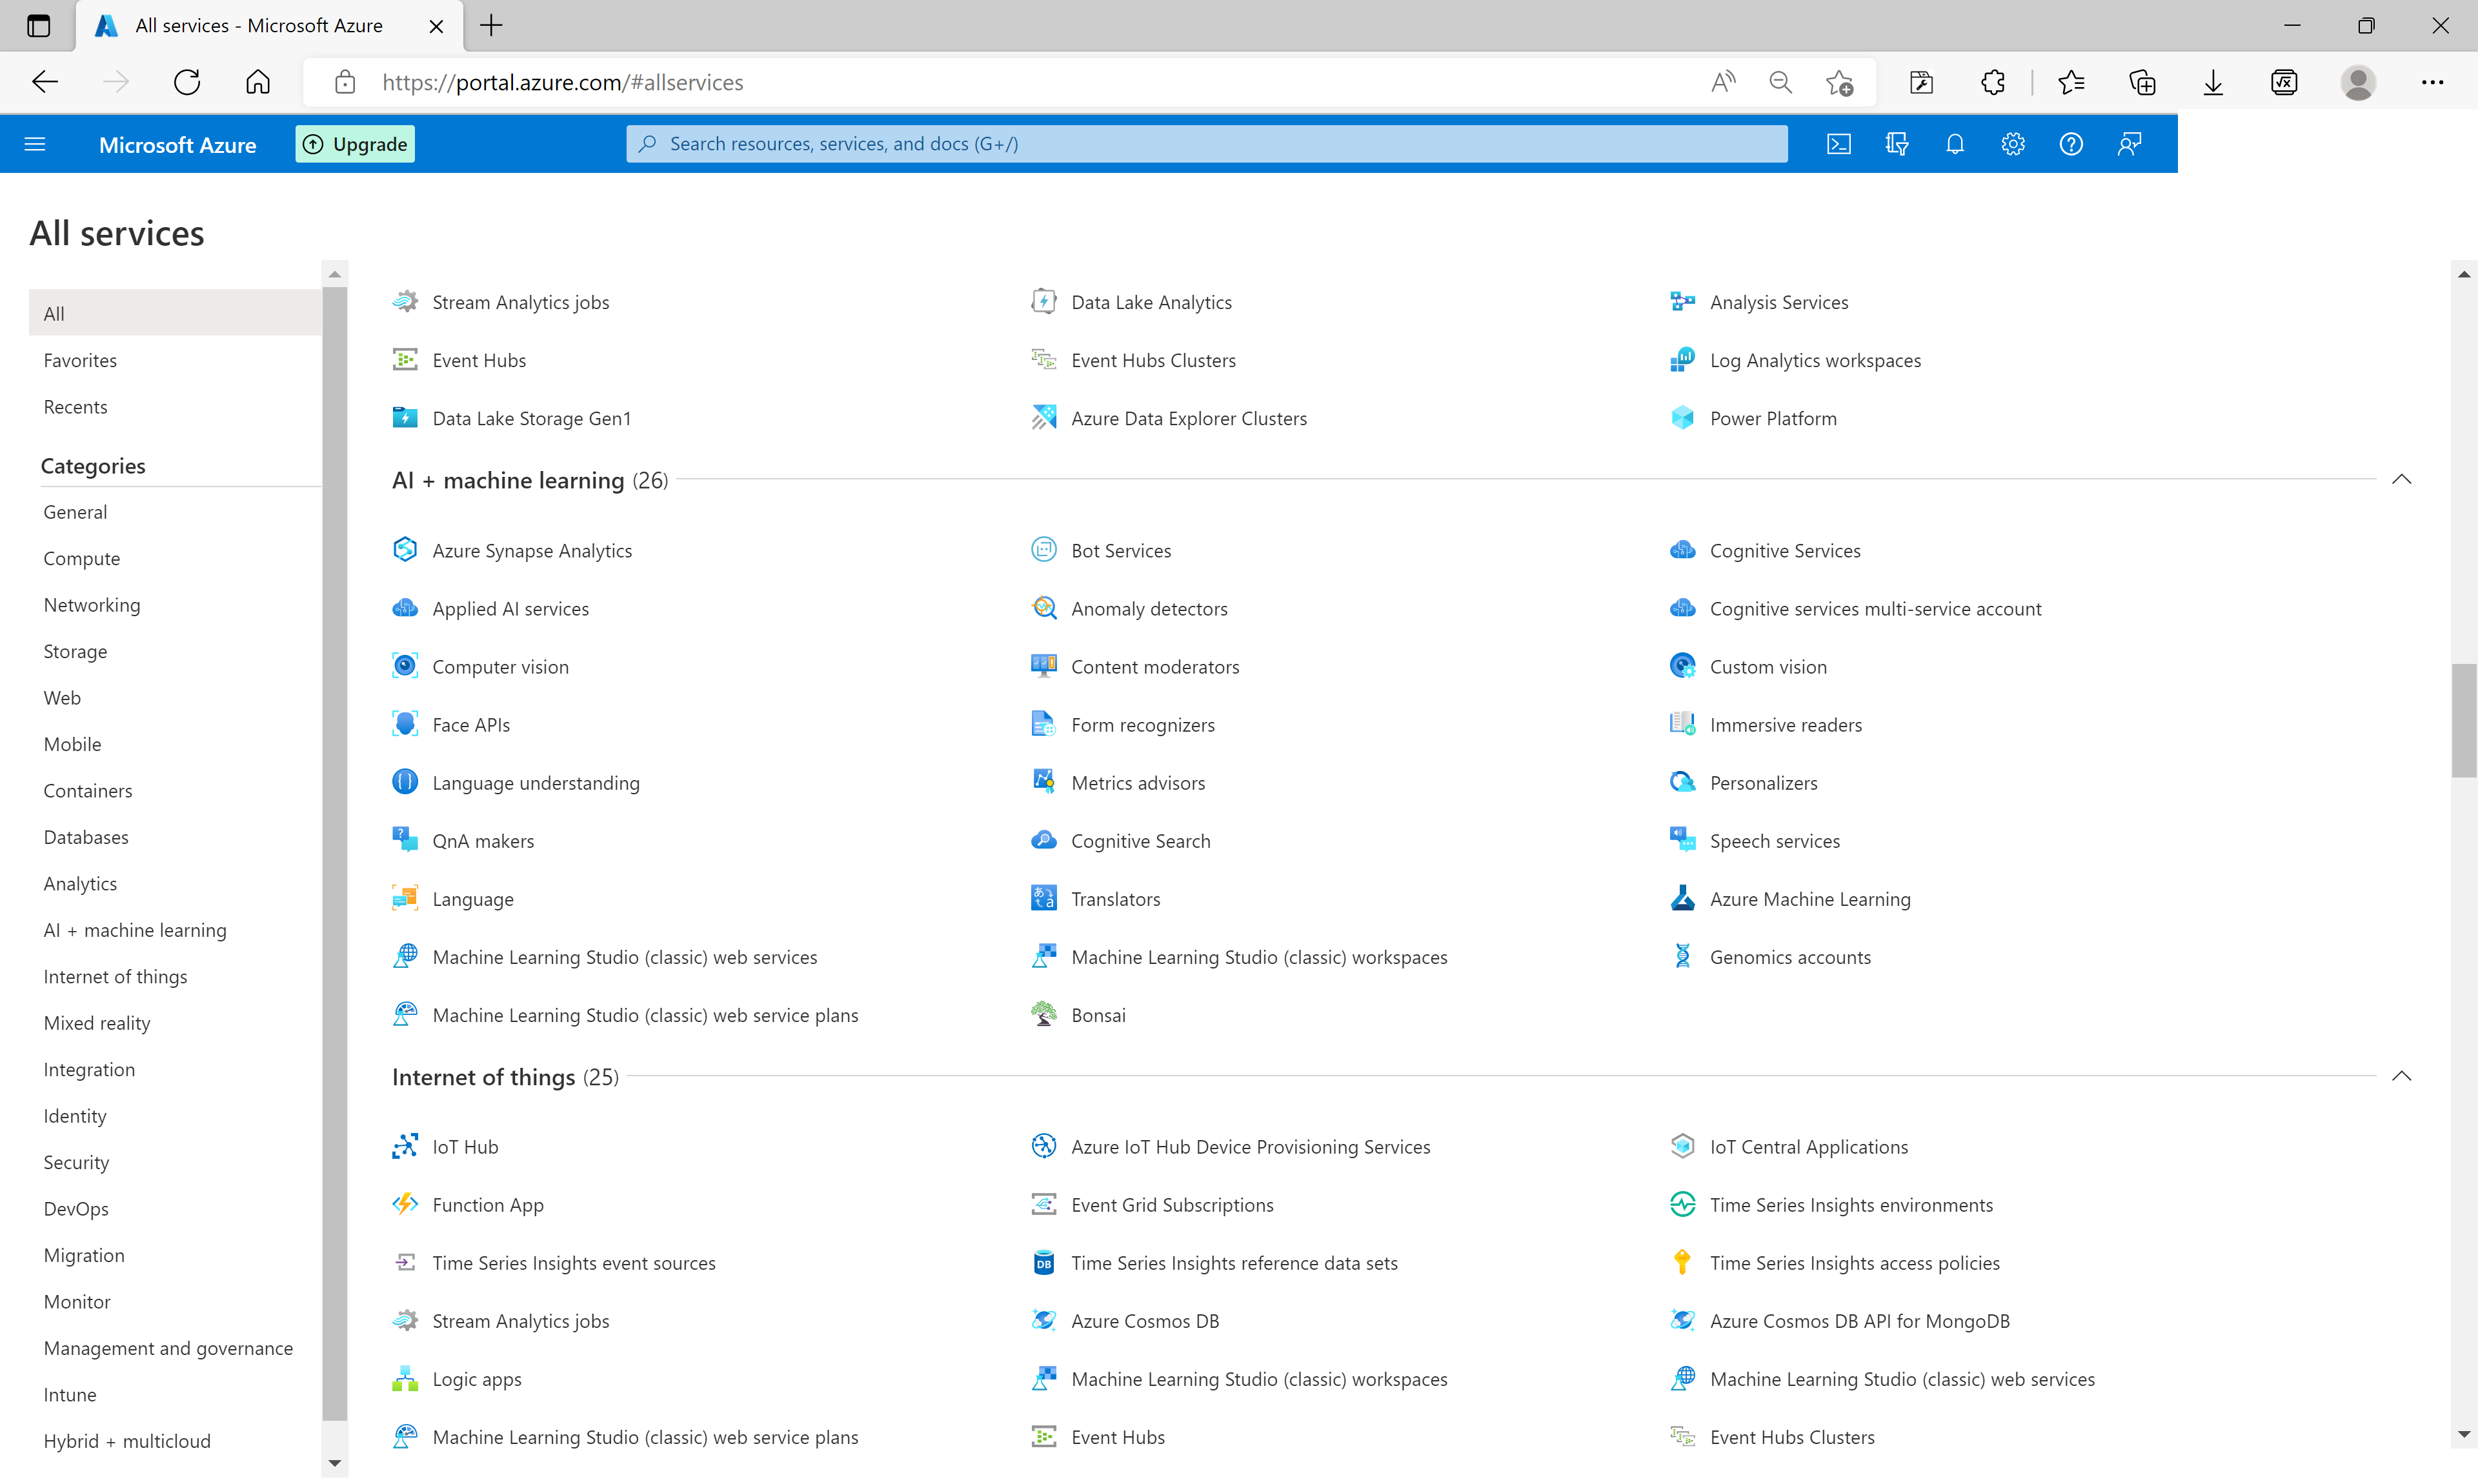Open browser favorites star icon

2071,82
